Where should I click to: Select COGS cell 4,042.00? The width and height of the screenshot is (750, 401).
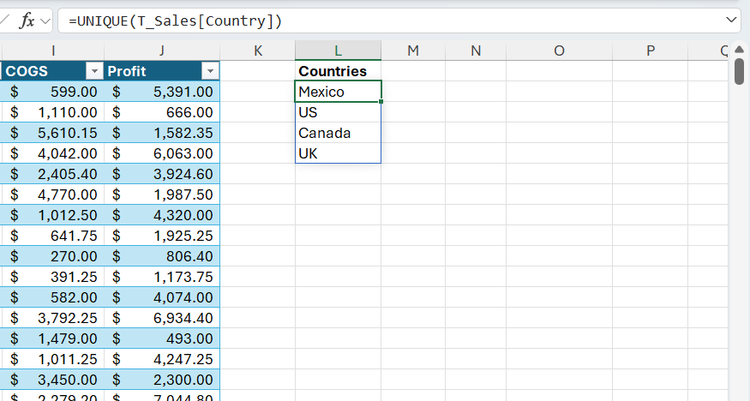(x=53, y=153)
